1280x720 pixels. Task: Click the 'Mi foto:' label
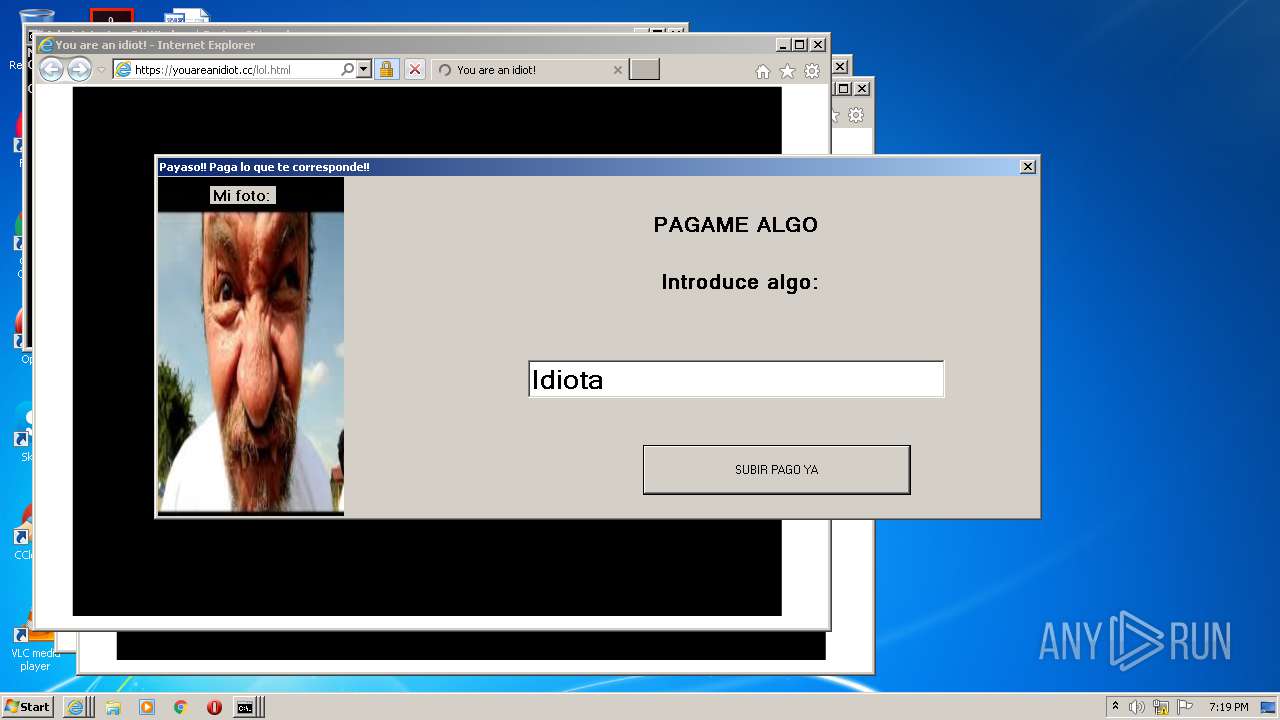coord(242,196)
